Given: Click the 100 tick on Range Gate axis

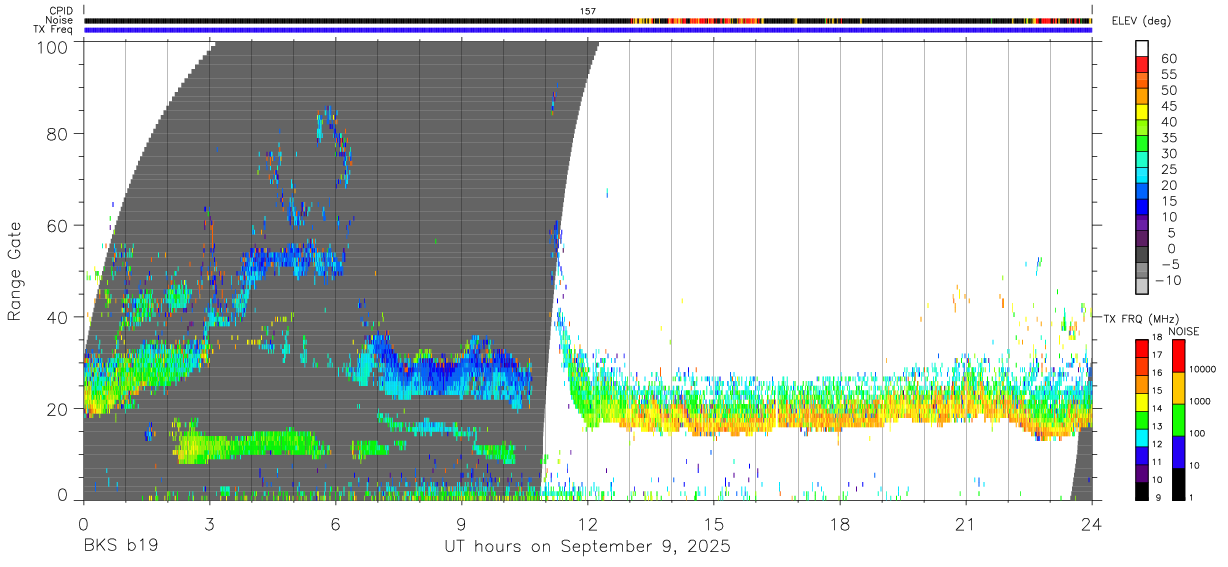Looking at the screenshot, I should coord(52,46).
